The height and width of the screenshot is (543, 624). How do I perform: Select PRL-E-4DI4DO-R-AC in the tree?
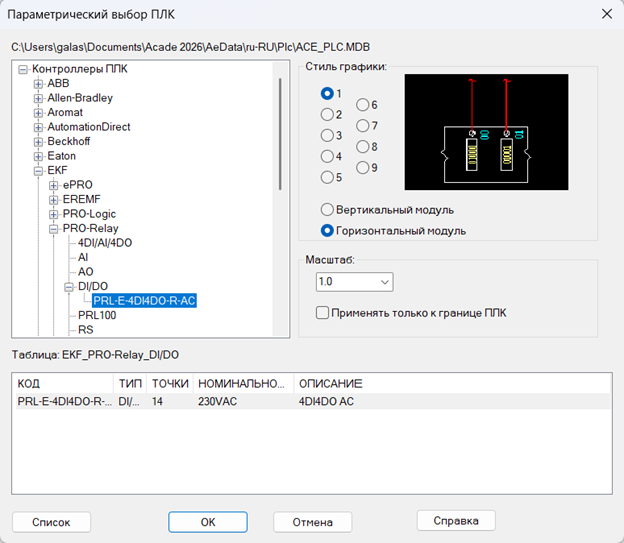[144, 301]
